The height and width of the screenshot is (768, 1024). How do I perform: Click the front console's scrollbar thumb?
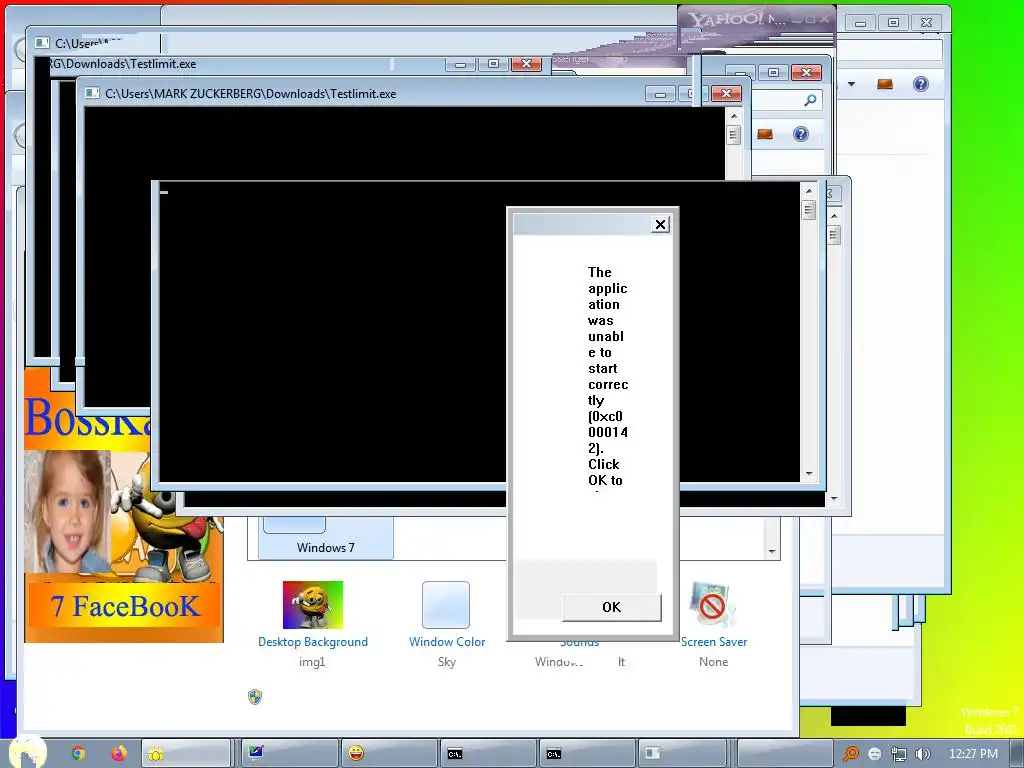coord(809,210)
